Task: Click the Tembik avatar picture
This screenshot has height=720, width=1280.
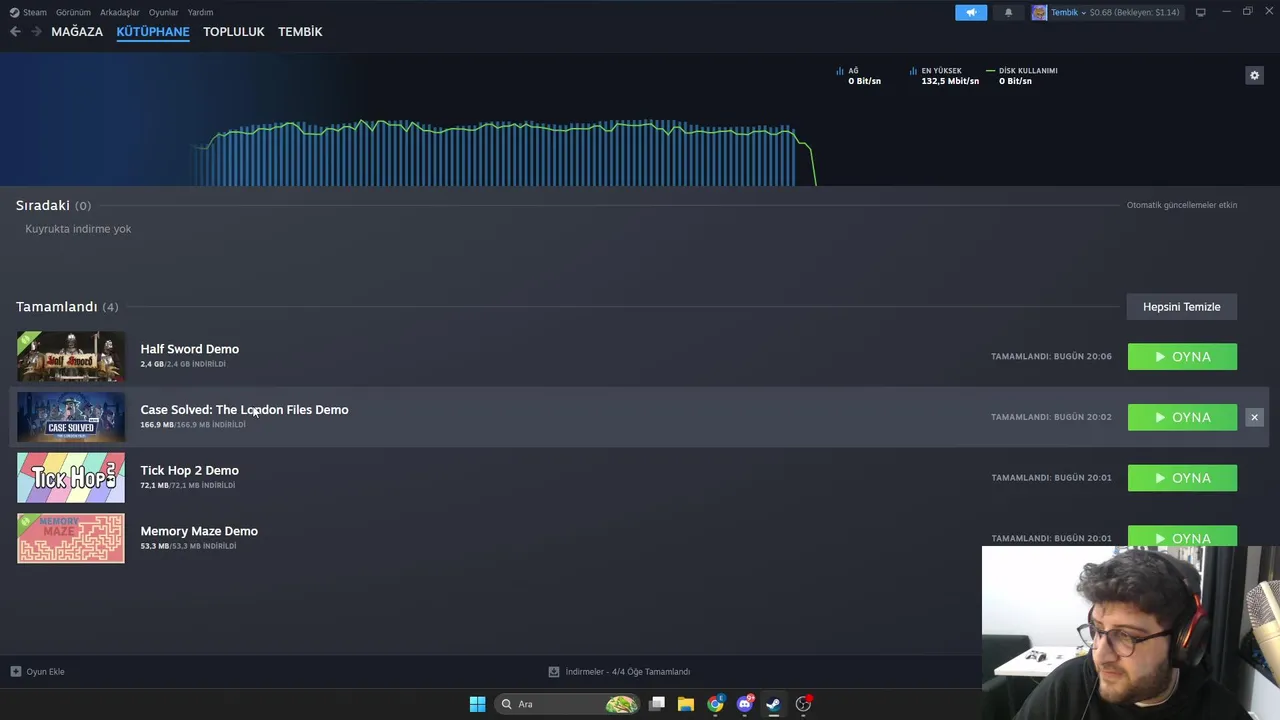Action: (1039, 12)
